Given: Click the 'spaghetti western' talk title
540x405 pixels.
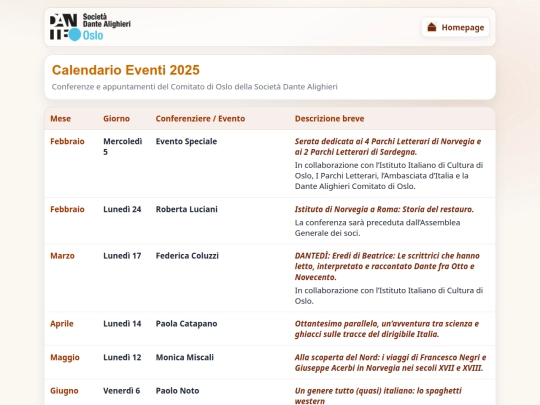Looking at the screenshot, I should tap(378, 396).
